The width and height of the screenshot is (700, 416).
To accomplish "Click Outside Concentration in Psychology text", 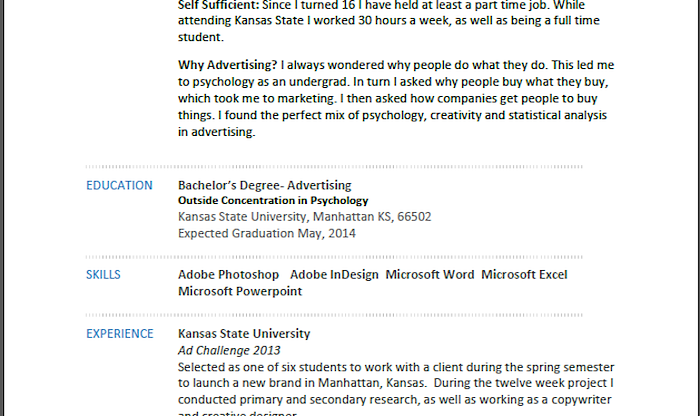I will (273, 201).
